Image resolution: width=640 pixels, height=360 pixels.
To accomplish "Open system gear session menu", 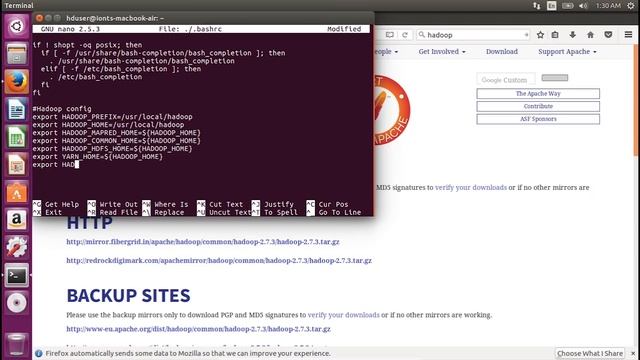I will coord(631,5).
